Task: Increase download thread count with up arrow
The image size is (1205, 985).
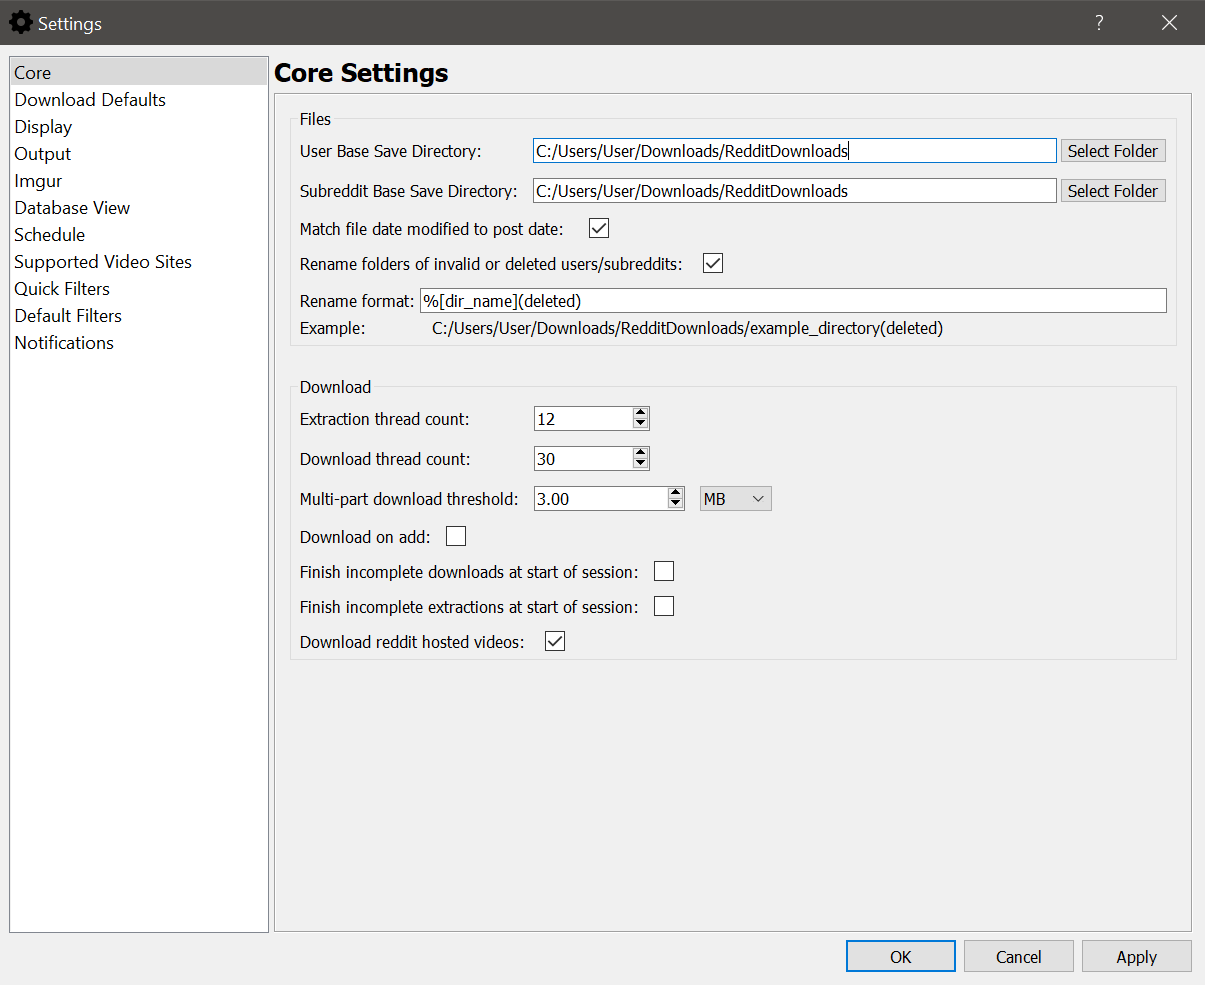Action: click(x=641, y=453)
